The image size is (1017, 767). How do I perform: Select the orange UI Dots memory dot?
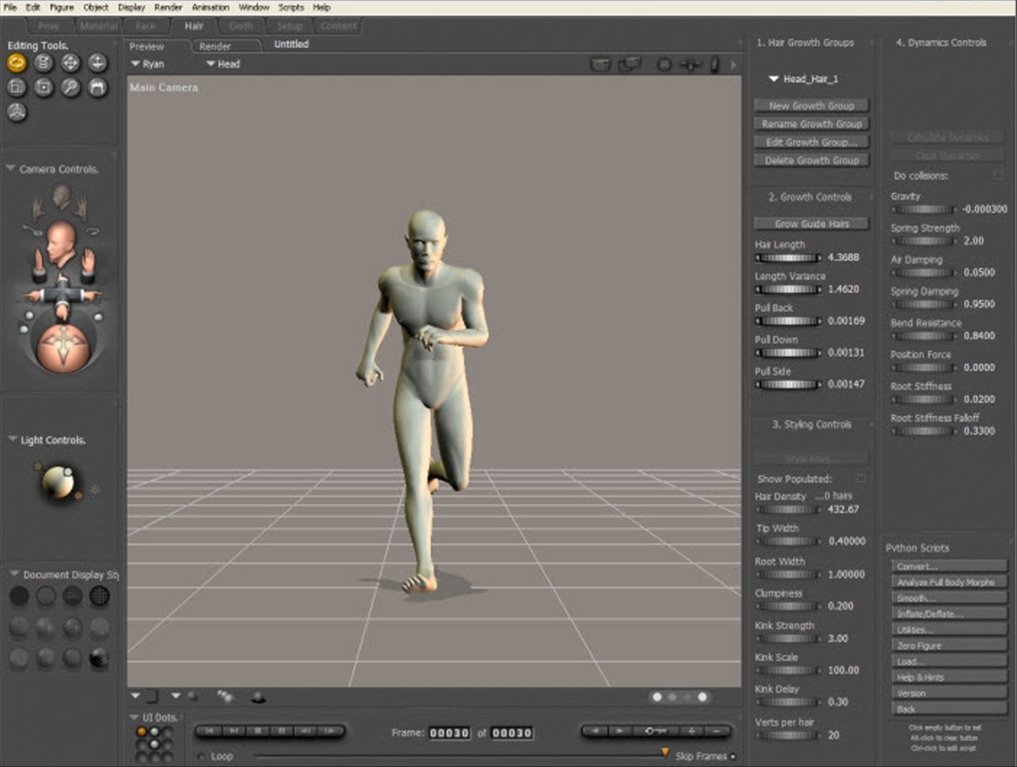(x=142, y=731)
